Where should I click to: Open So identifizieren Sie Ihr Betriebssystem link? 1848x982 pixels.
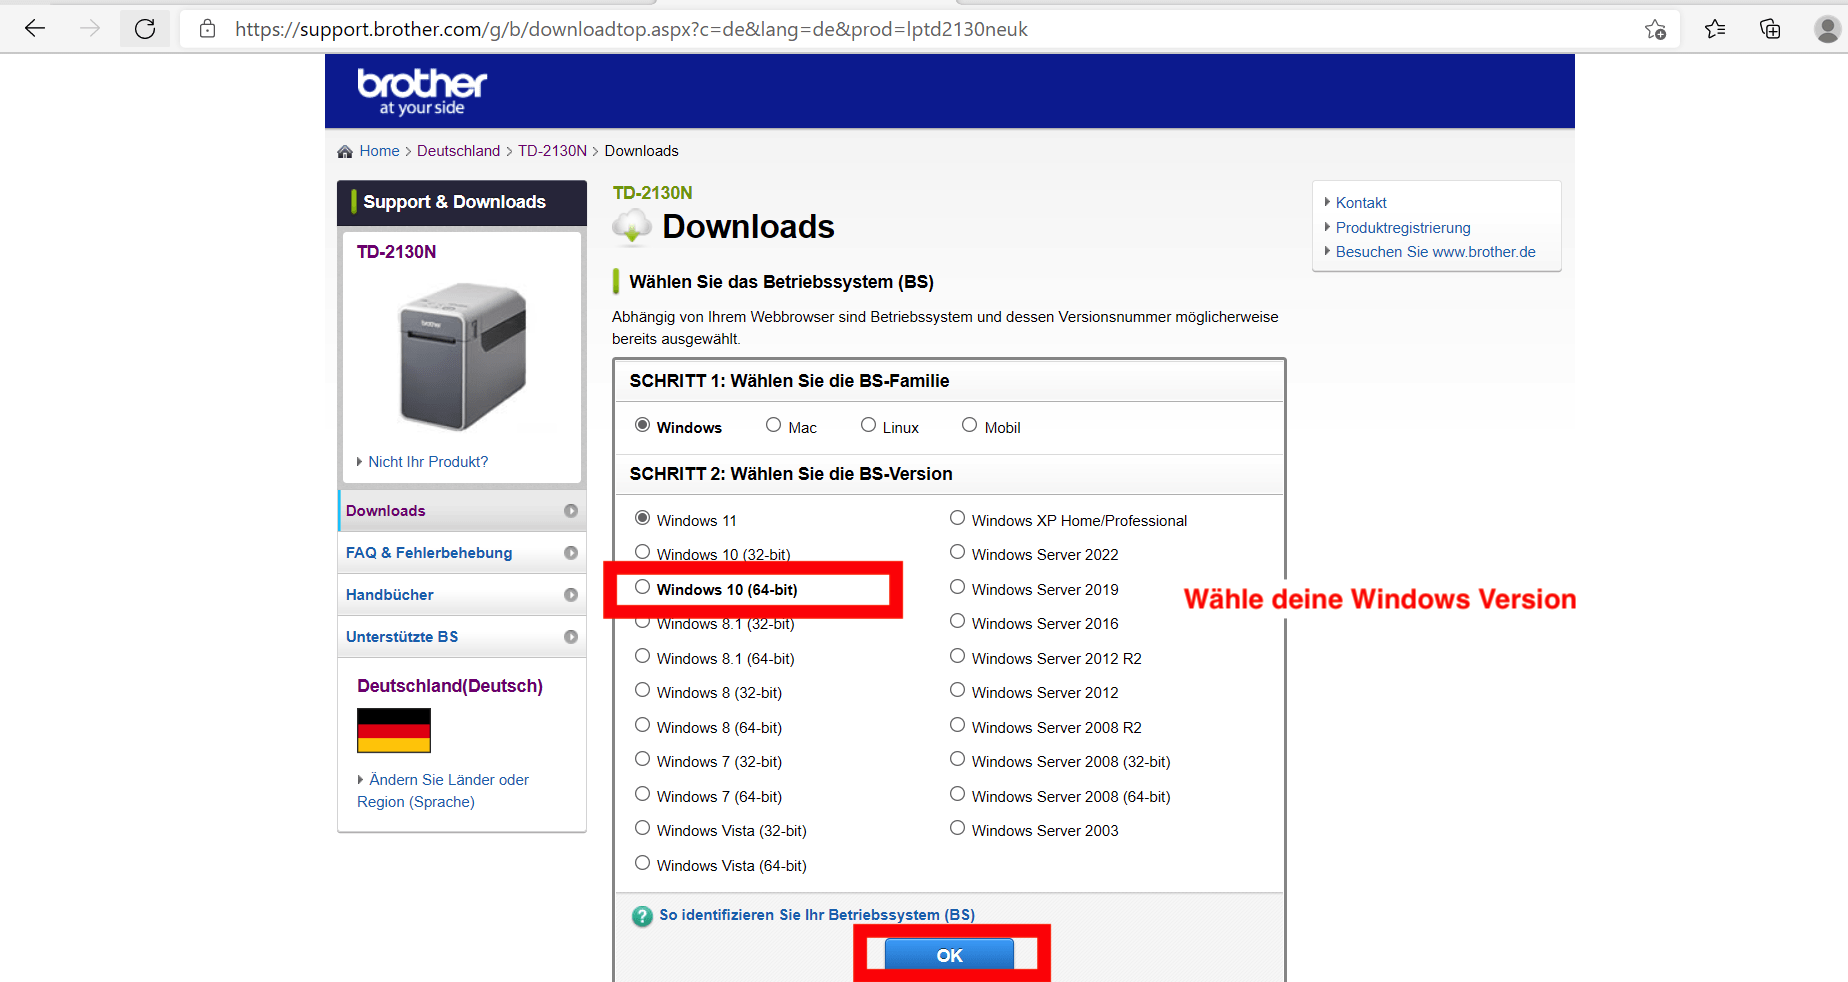(817, 915)
